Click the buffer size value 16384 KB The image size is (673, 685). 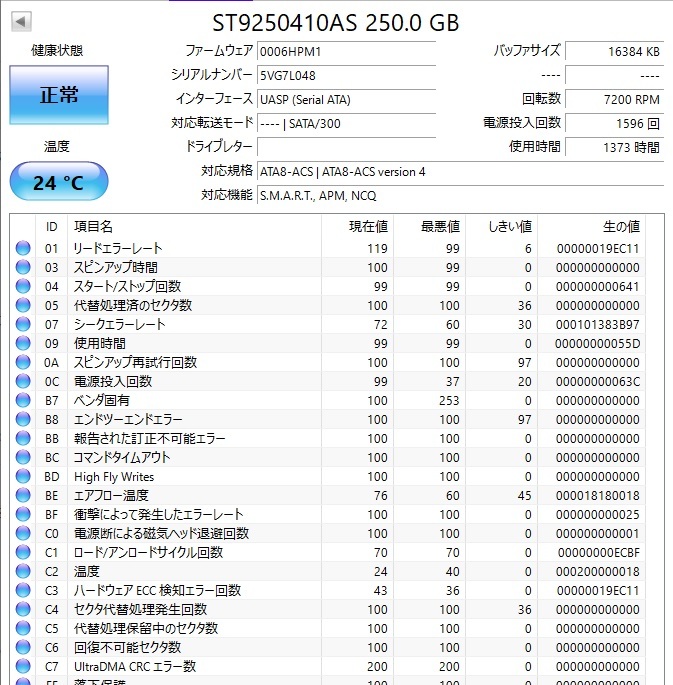pyautogui.click(x=614, y=52)
